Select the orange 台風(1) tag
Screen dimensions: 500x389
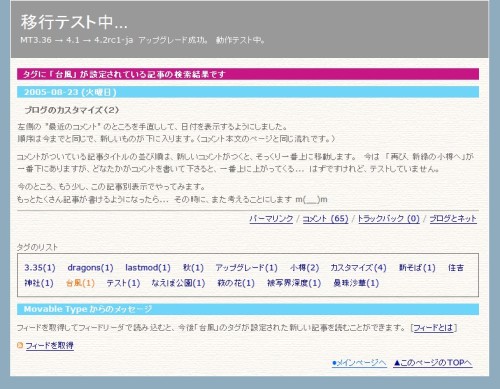tap(80, 283)
